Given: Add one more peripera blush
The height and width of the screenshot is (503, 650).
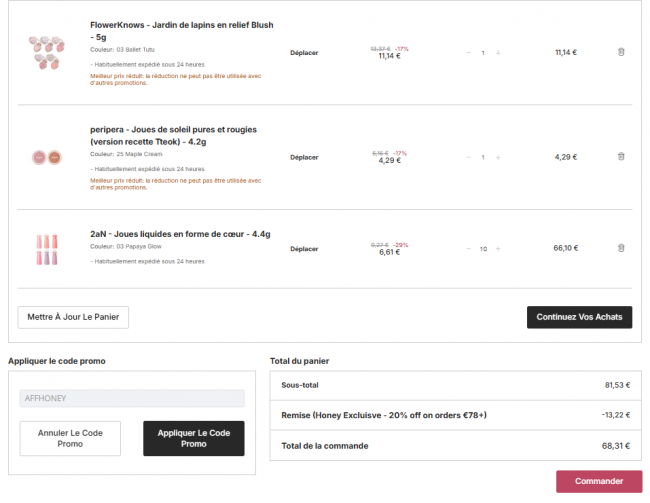Looking at the screenshot, I should pyautogui.click(x=498, y=157).
